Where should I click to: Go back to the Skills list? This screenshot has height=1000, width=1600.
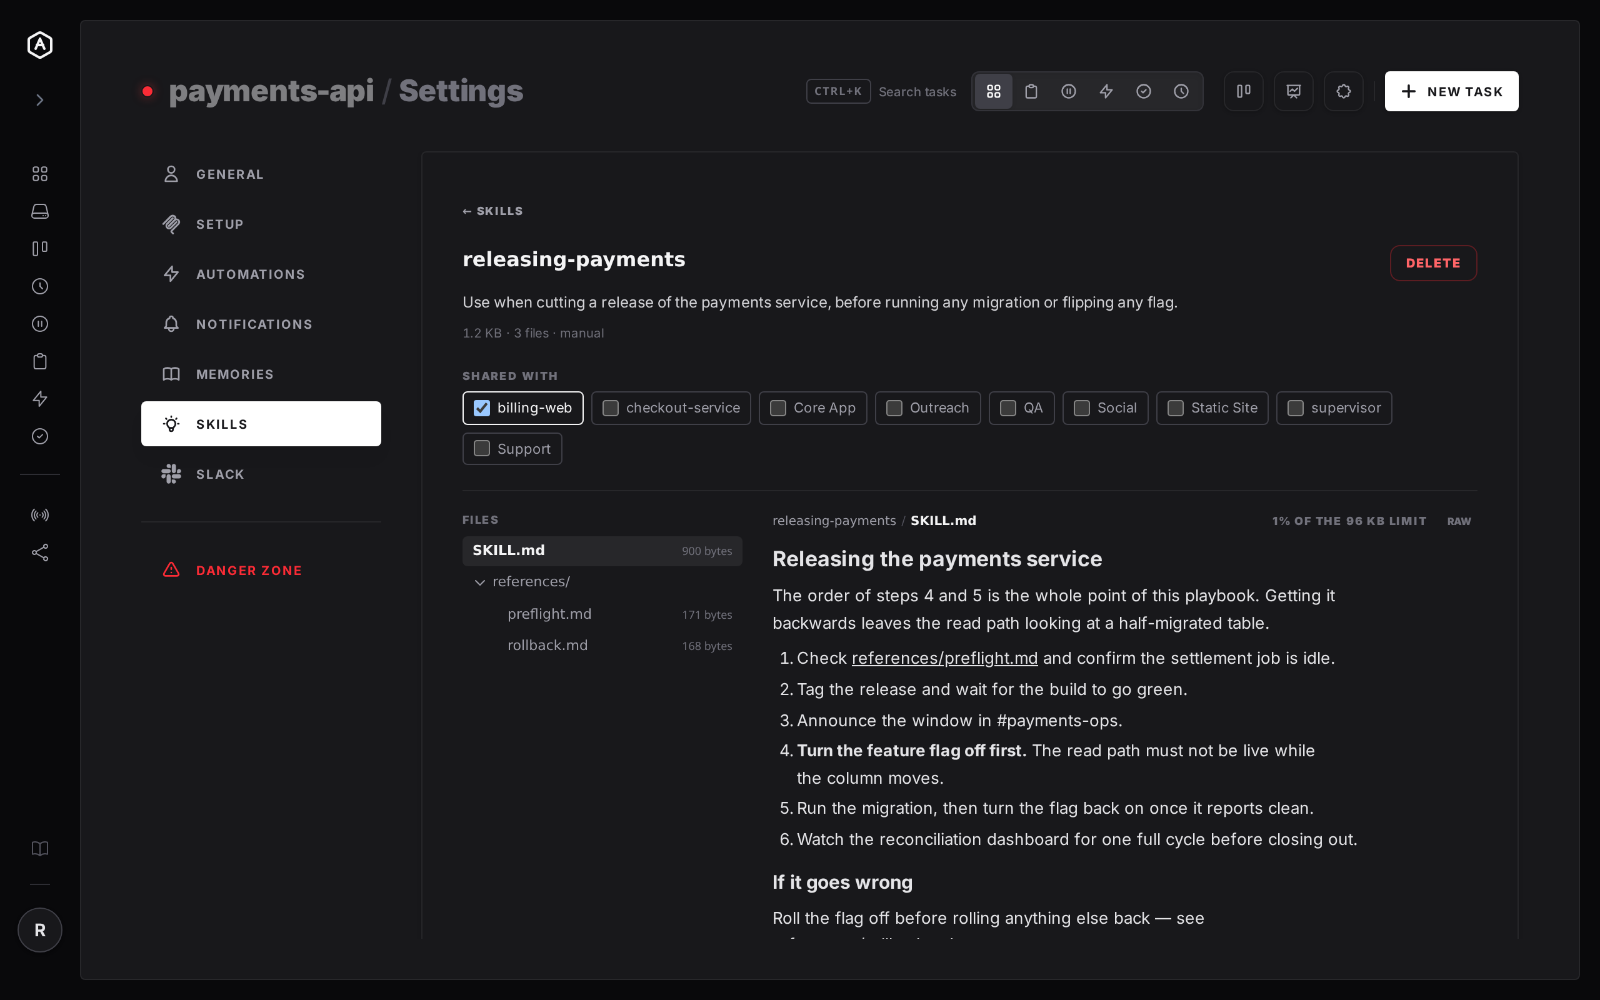(x=493, y=211)
